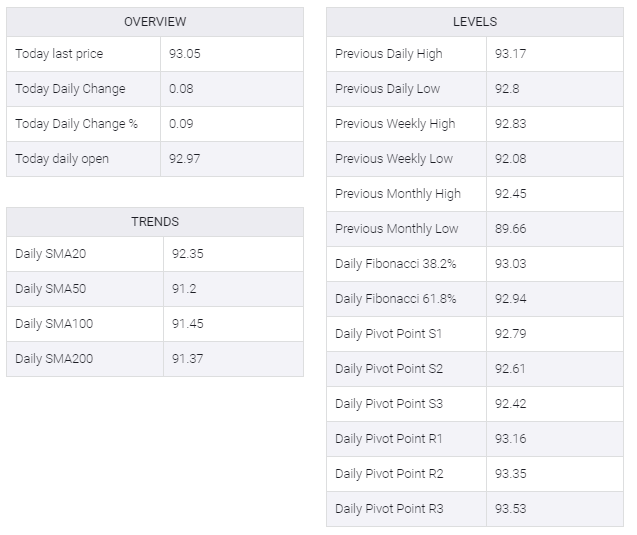The height and width of the screenshot is (535, 637).
Task: Click the Today Daily Change label
Action: pyautogui.click(x=70, y=89)
